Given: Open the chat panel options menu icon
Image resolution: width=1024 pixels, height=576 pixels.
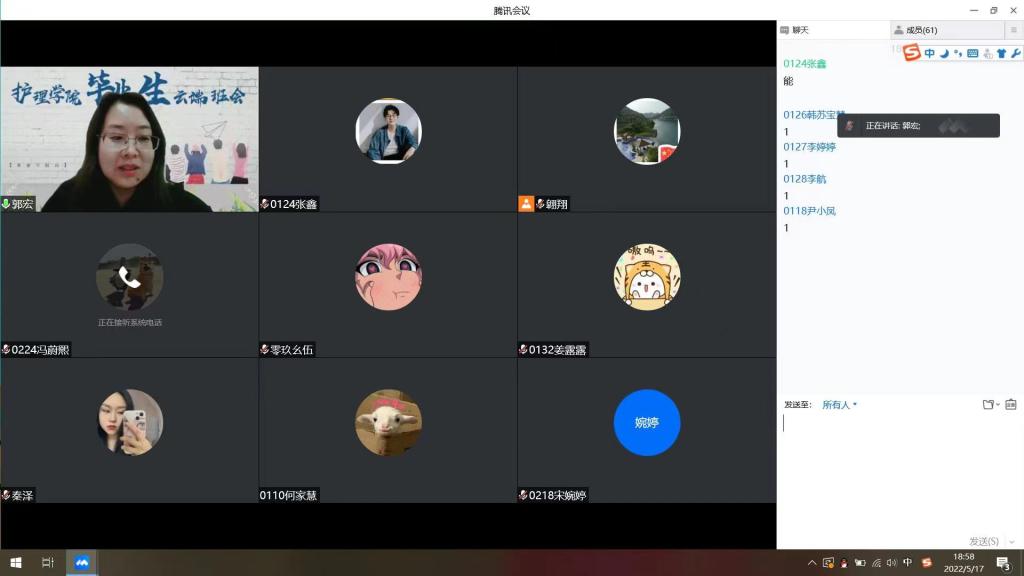Looking at the screenshot, I should pos(1013,30).
